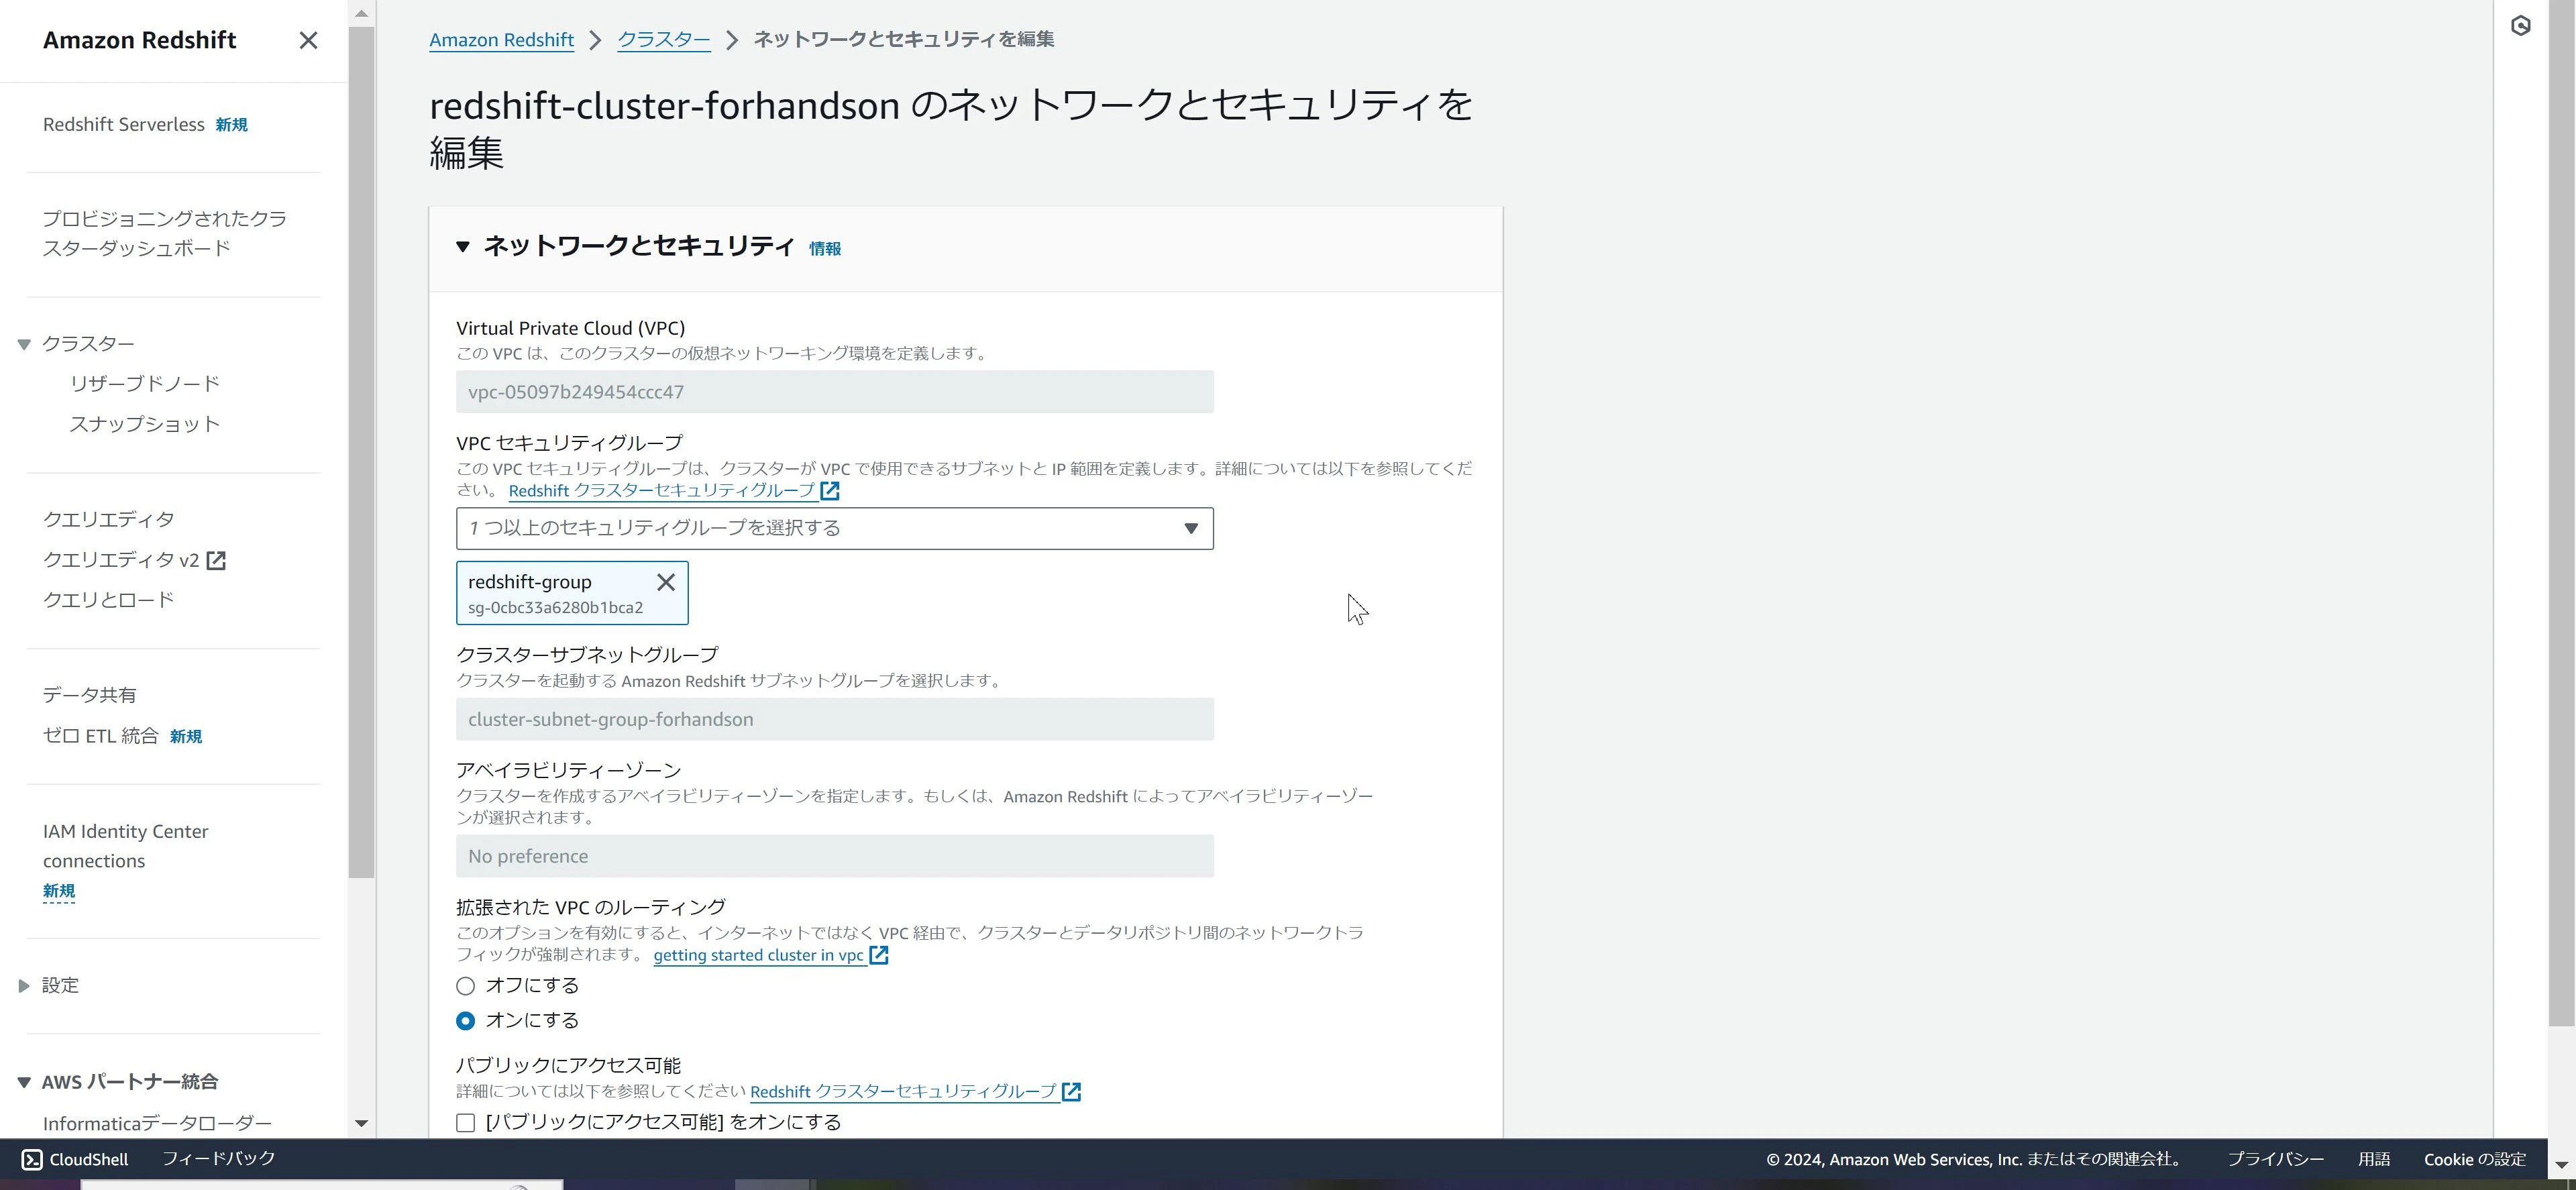Click CloudShell icon in footer bar
Viewport: 2576px width, 1190px height.
pos(32,1159)
